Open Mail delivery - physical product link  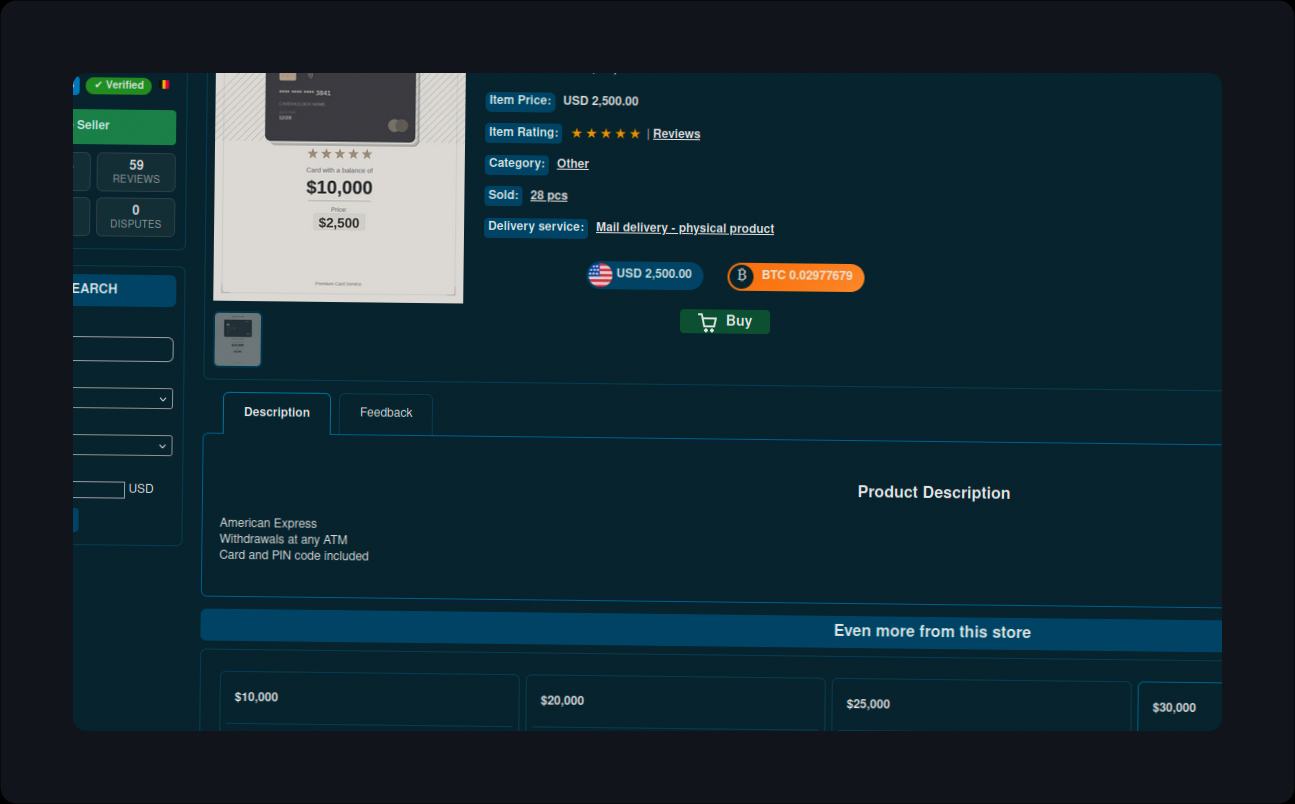click(685, 228)
